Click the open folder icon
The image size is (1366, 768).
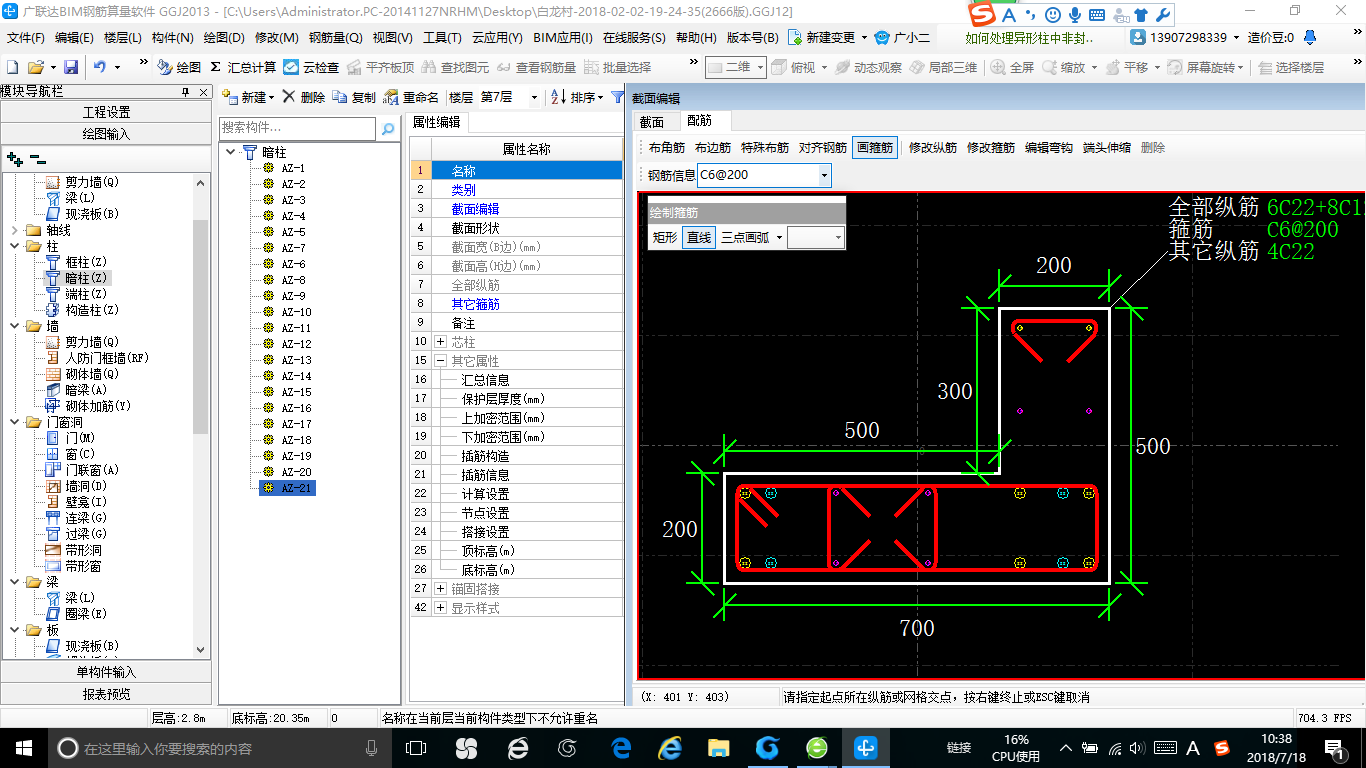[x=35, y=67]
